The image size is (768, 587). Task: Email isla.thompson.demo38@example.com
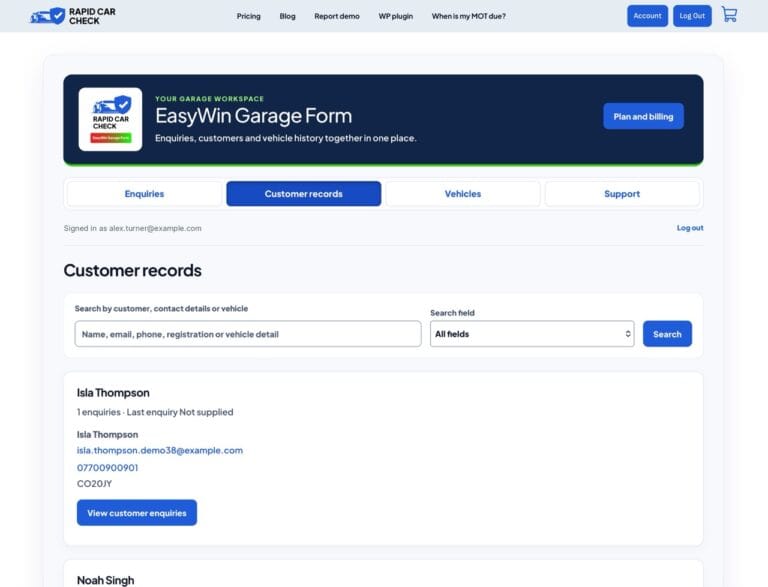(160, 450)
